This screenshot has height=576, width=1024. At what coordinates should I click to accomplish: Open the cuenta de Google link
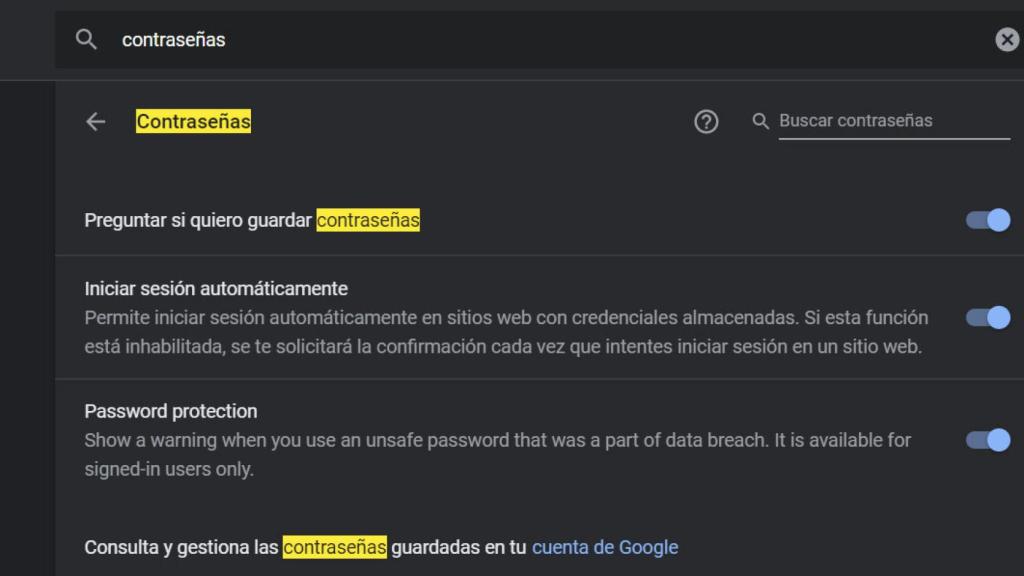[x=604, y=547]
